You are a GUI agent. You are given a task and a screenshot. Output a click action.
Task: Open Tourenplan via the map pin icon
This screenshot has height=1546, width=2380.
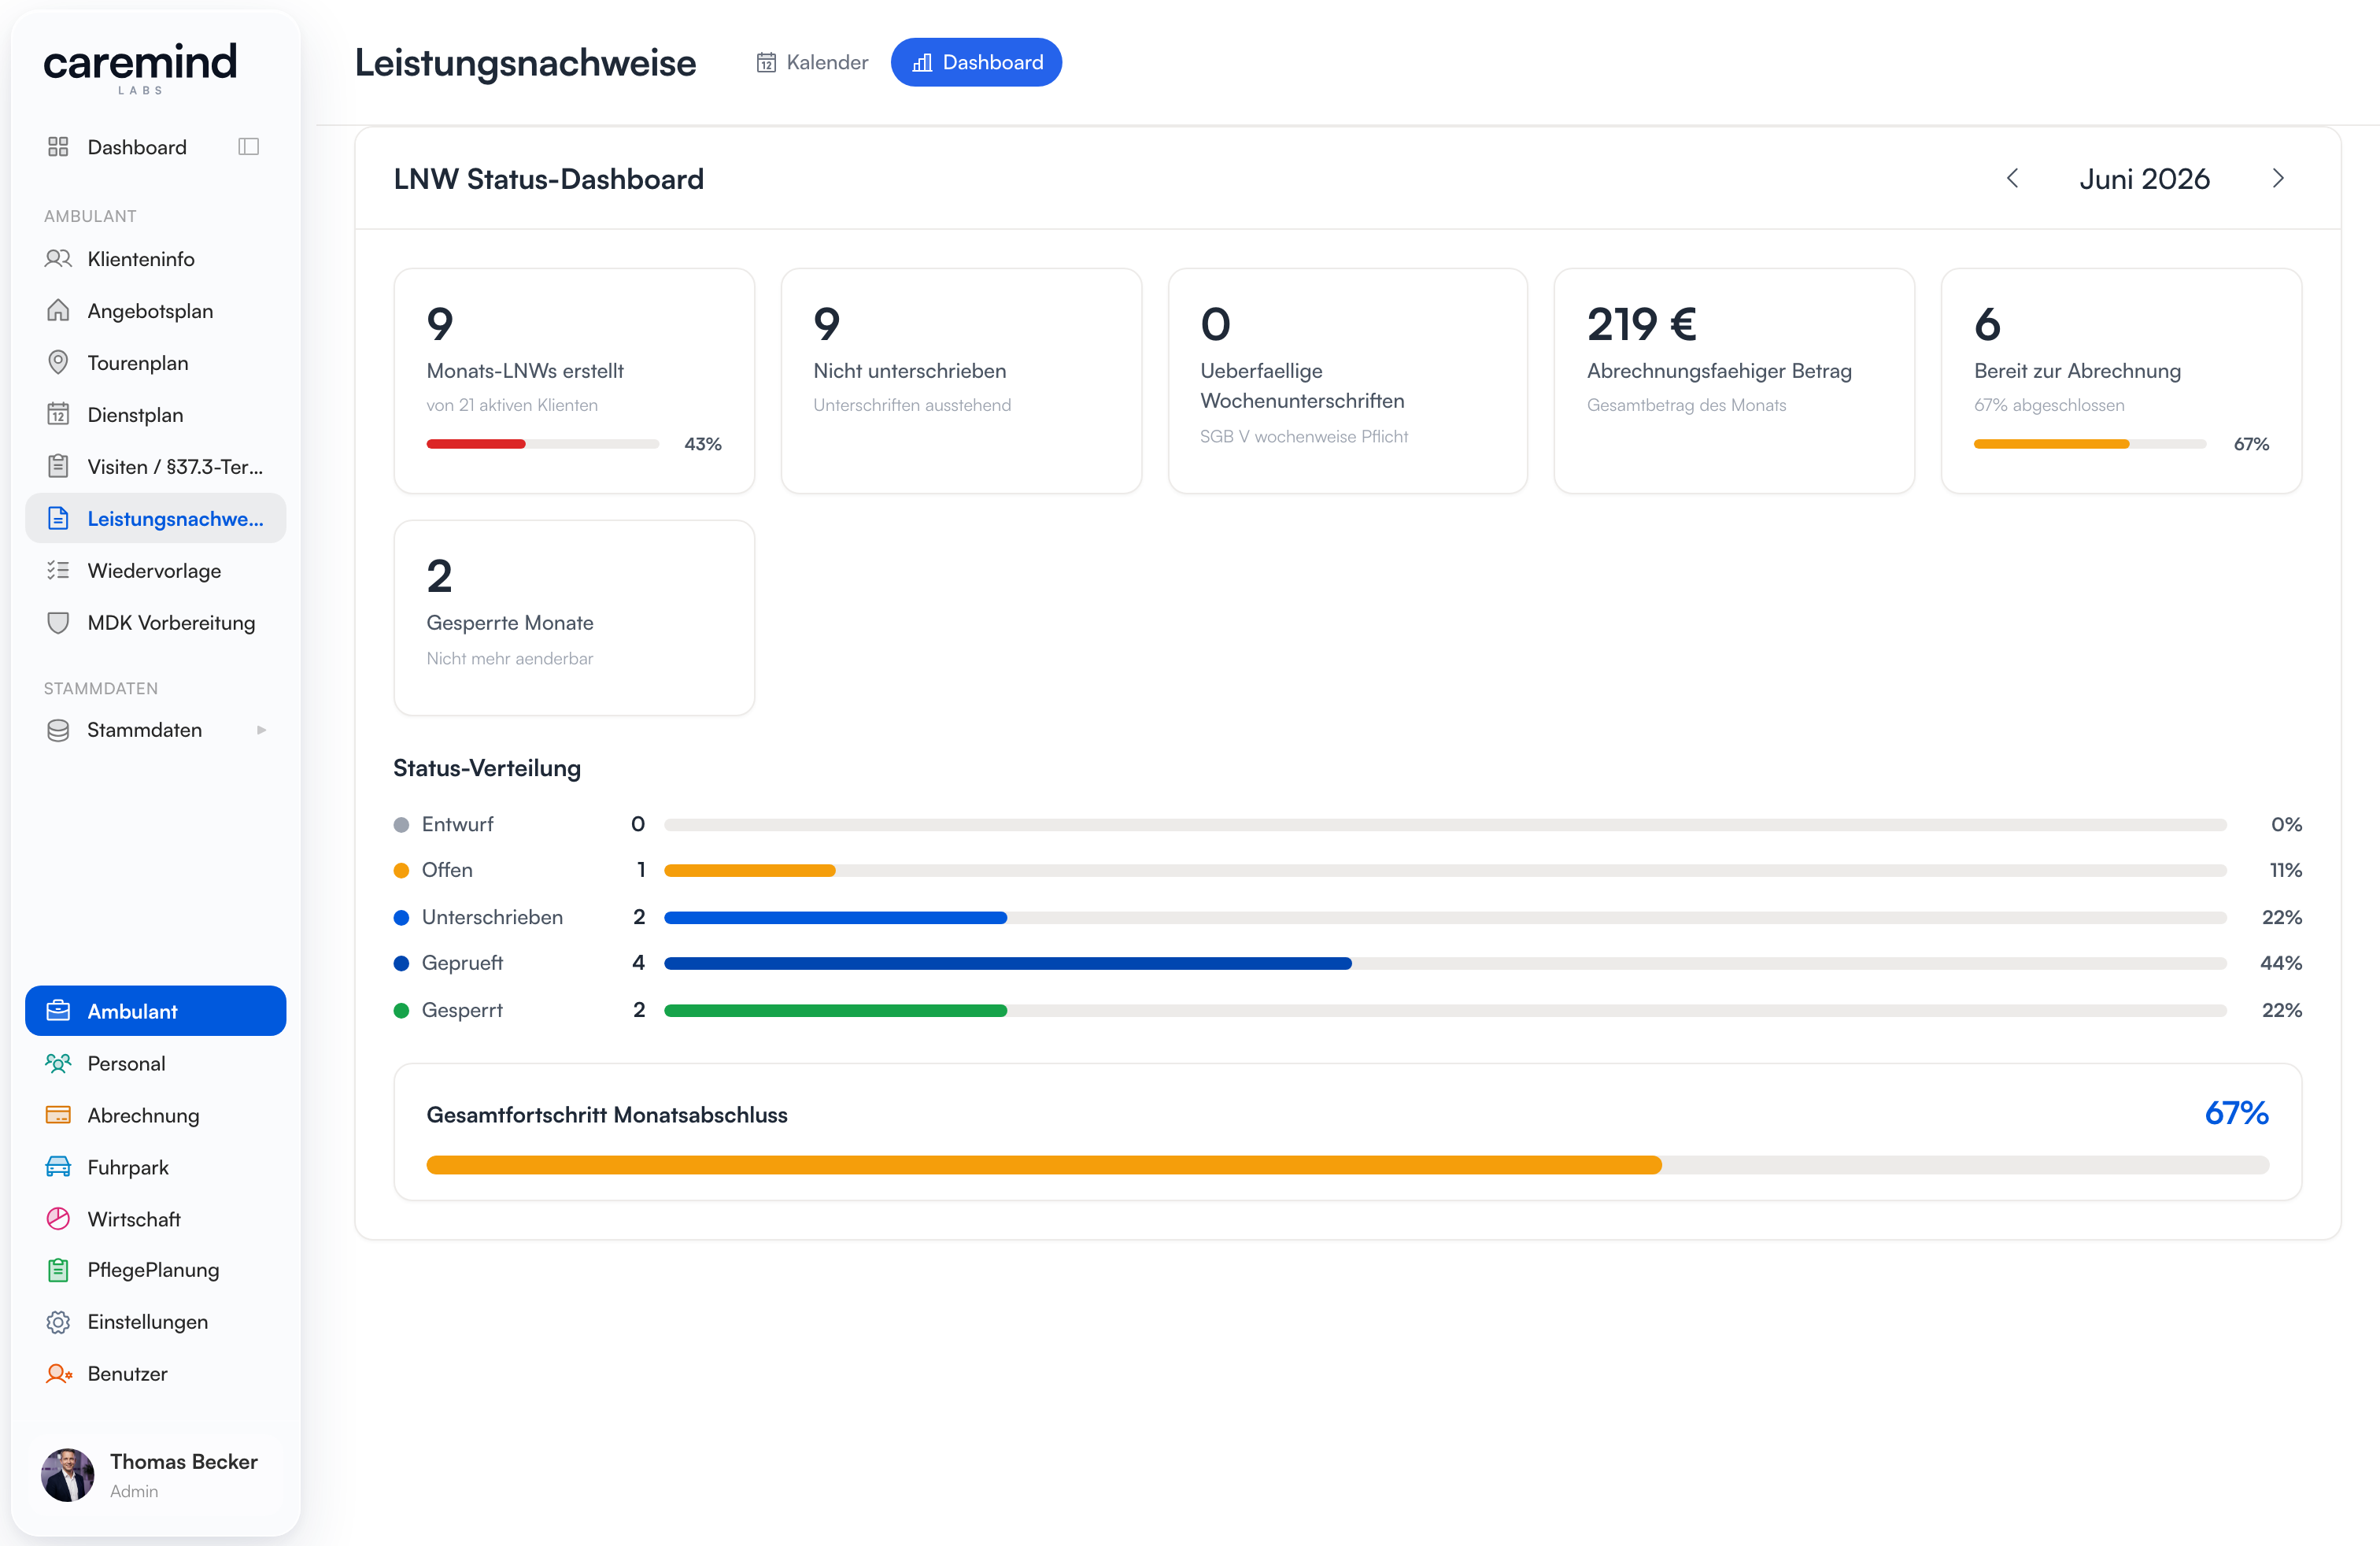pos(58,363)
